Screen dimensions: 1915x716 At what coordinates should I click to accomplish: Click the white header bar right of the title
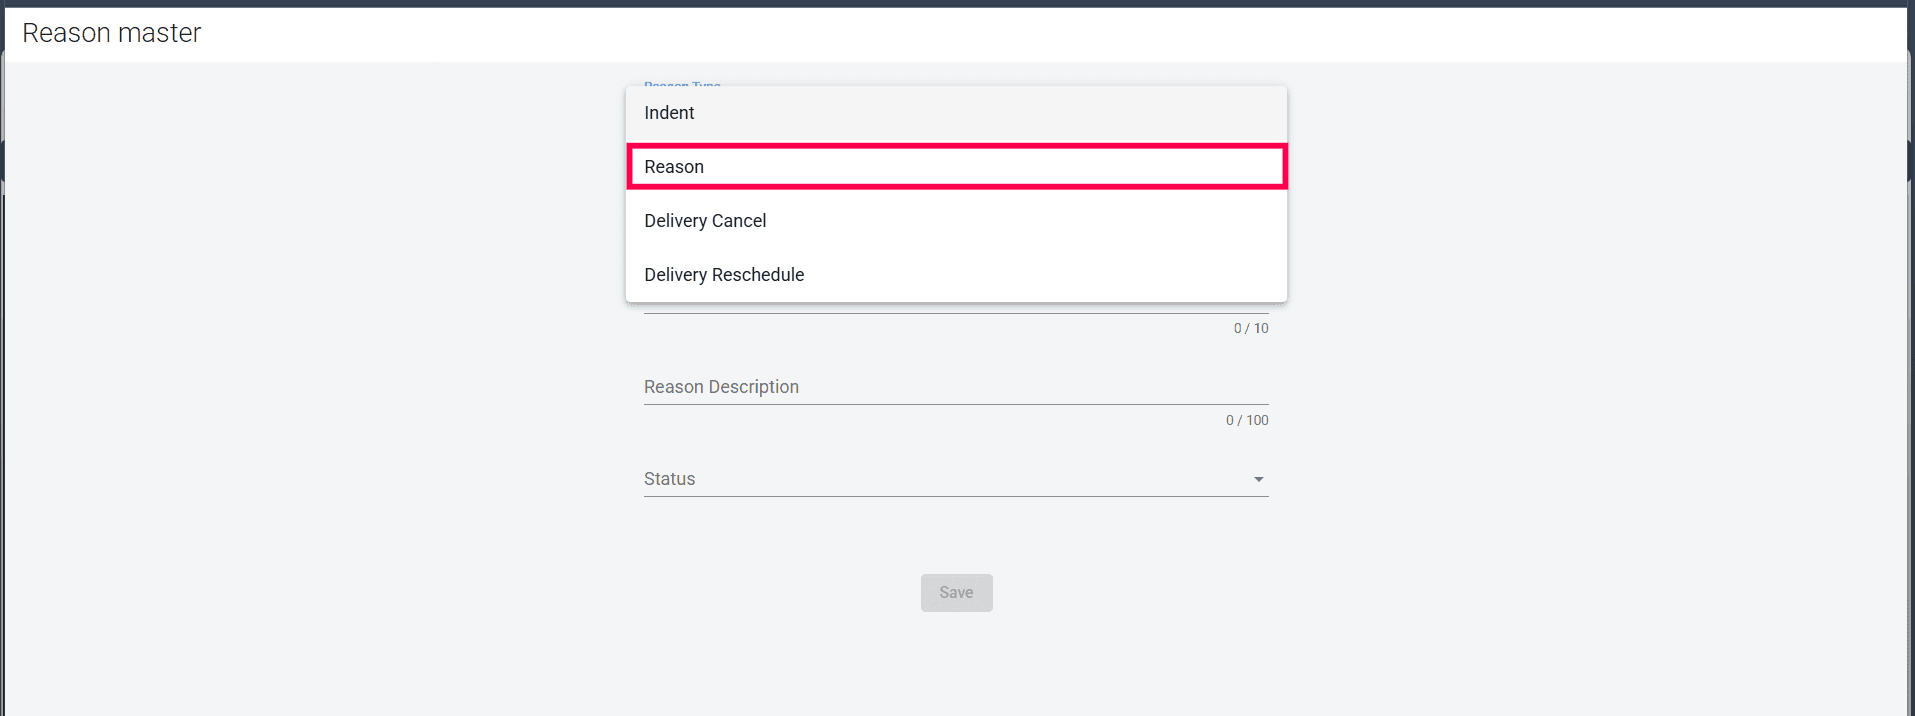[x=1000, y=34]
